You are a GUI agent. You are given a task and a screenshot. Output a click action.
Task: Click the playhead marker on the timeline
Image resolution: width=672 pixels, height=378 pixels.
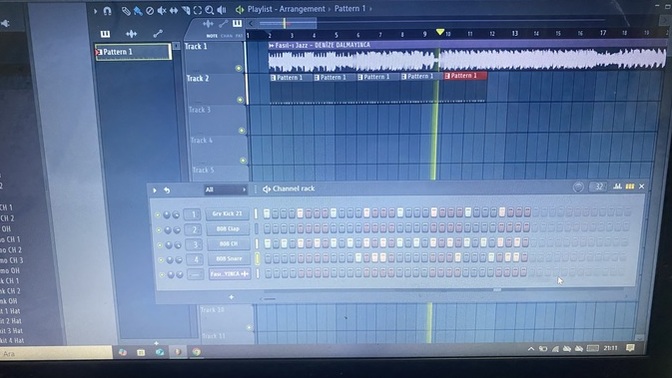(440, 32)
